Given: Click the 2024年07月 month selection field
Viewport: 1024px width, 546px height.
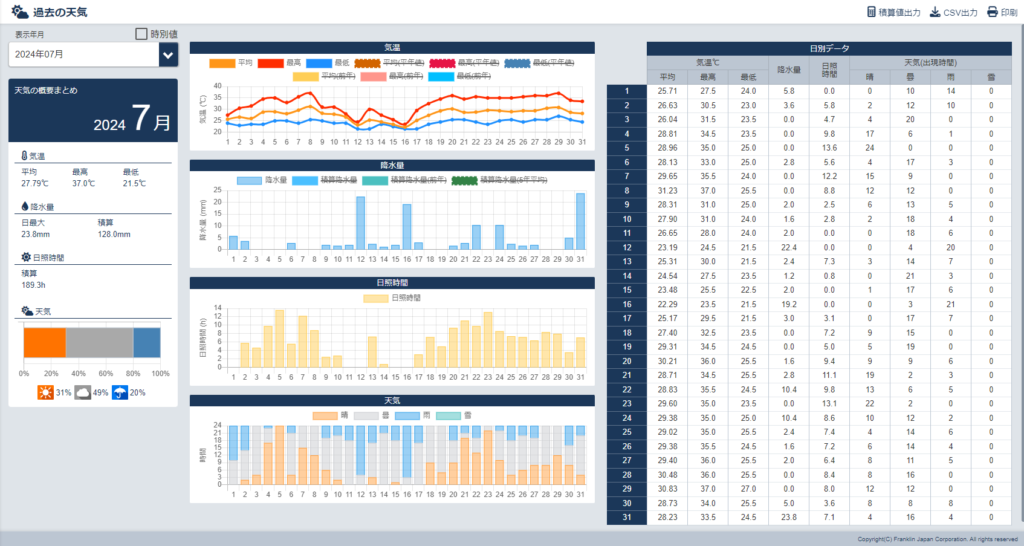Looking at the screenshot, I should point(82,54).
